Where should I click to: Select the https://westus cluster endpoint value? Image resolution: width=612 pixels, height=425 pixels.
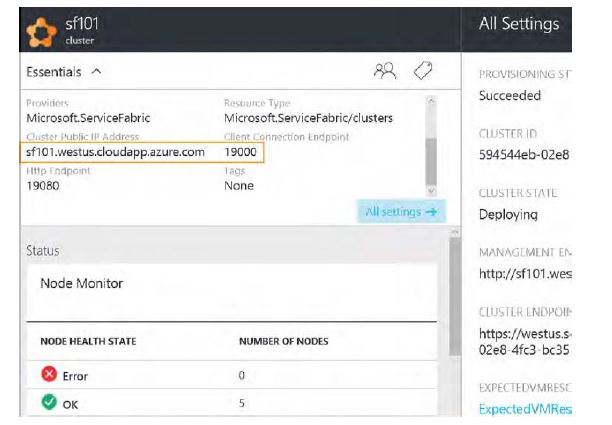(525, 341)
